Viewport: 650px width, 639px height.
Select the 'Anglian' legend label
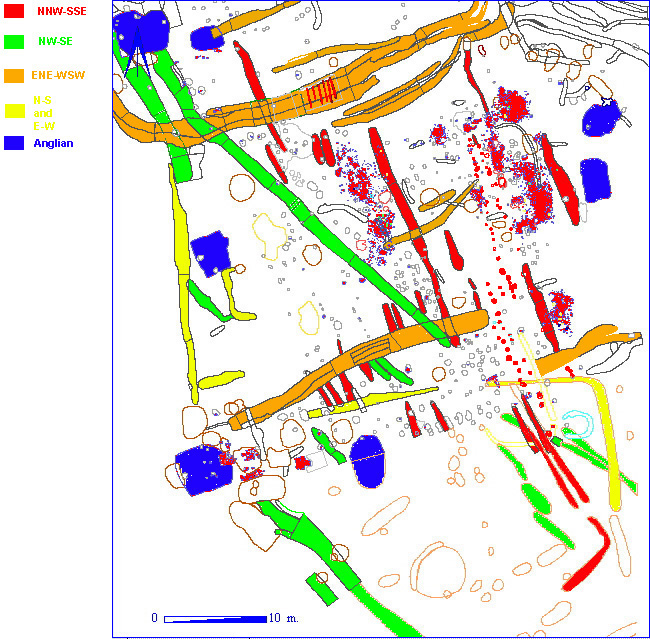point(53,143)
